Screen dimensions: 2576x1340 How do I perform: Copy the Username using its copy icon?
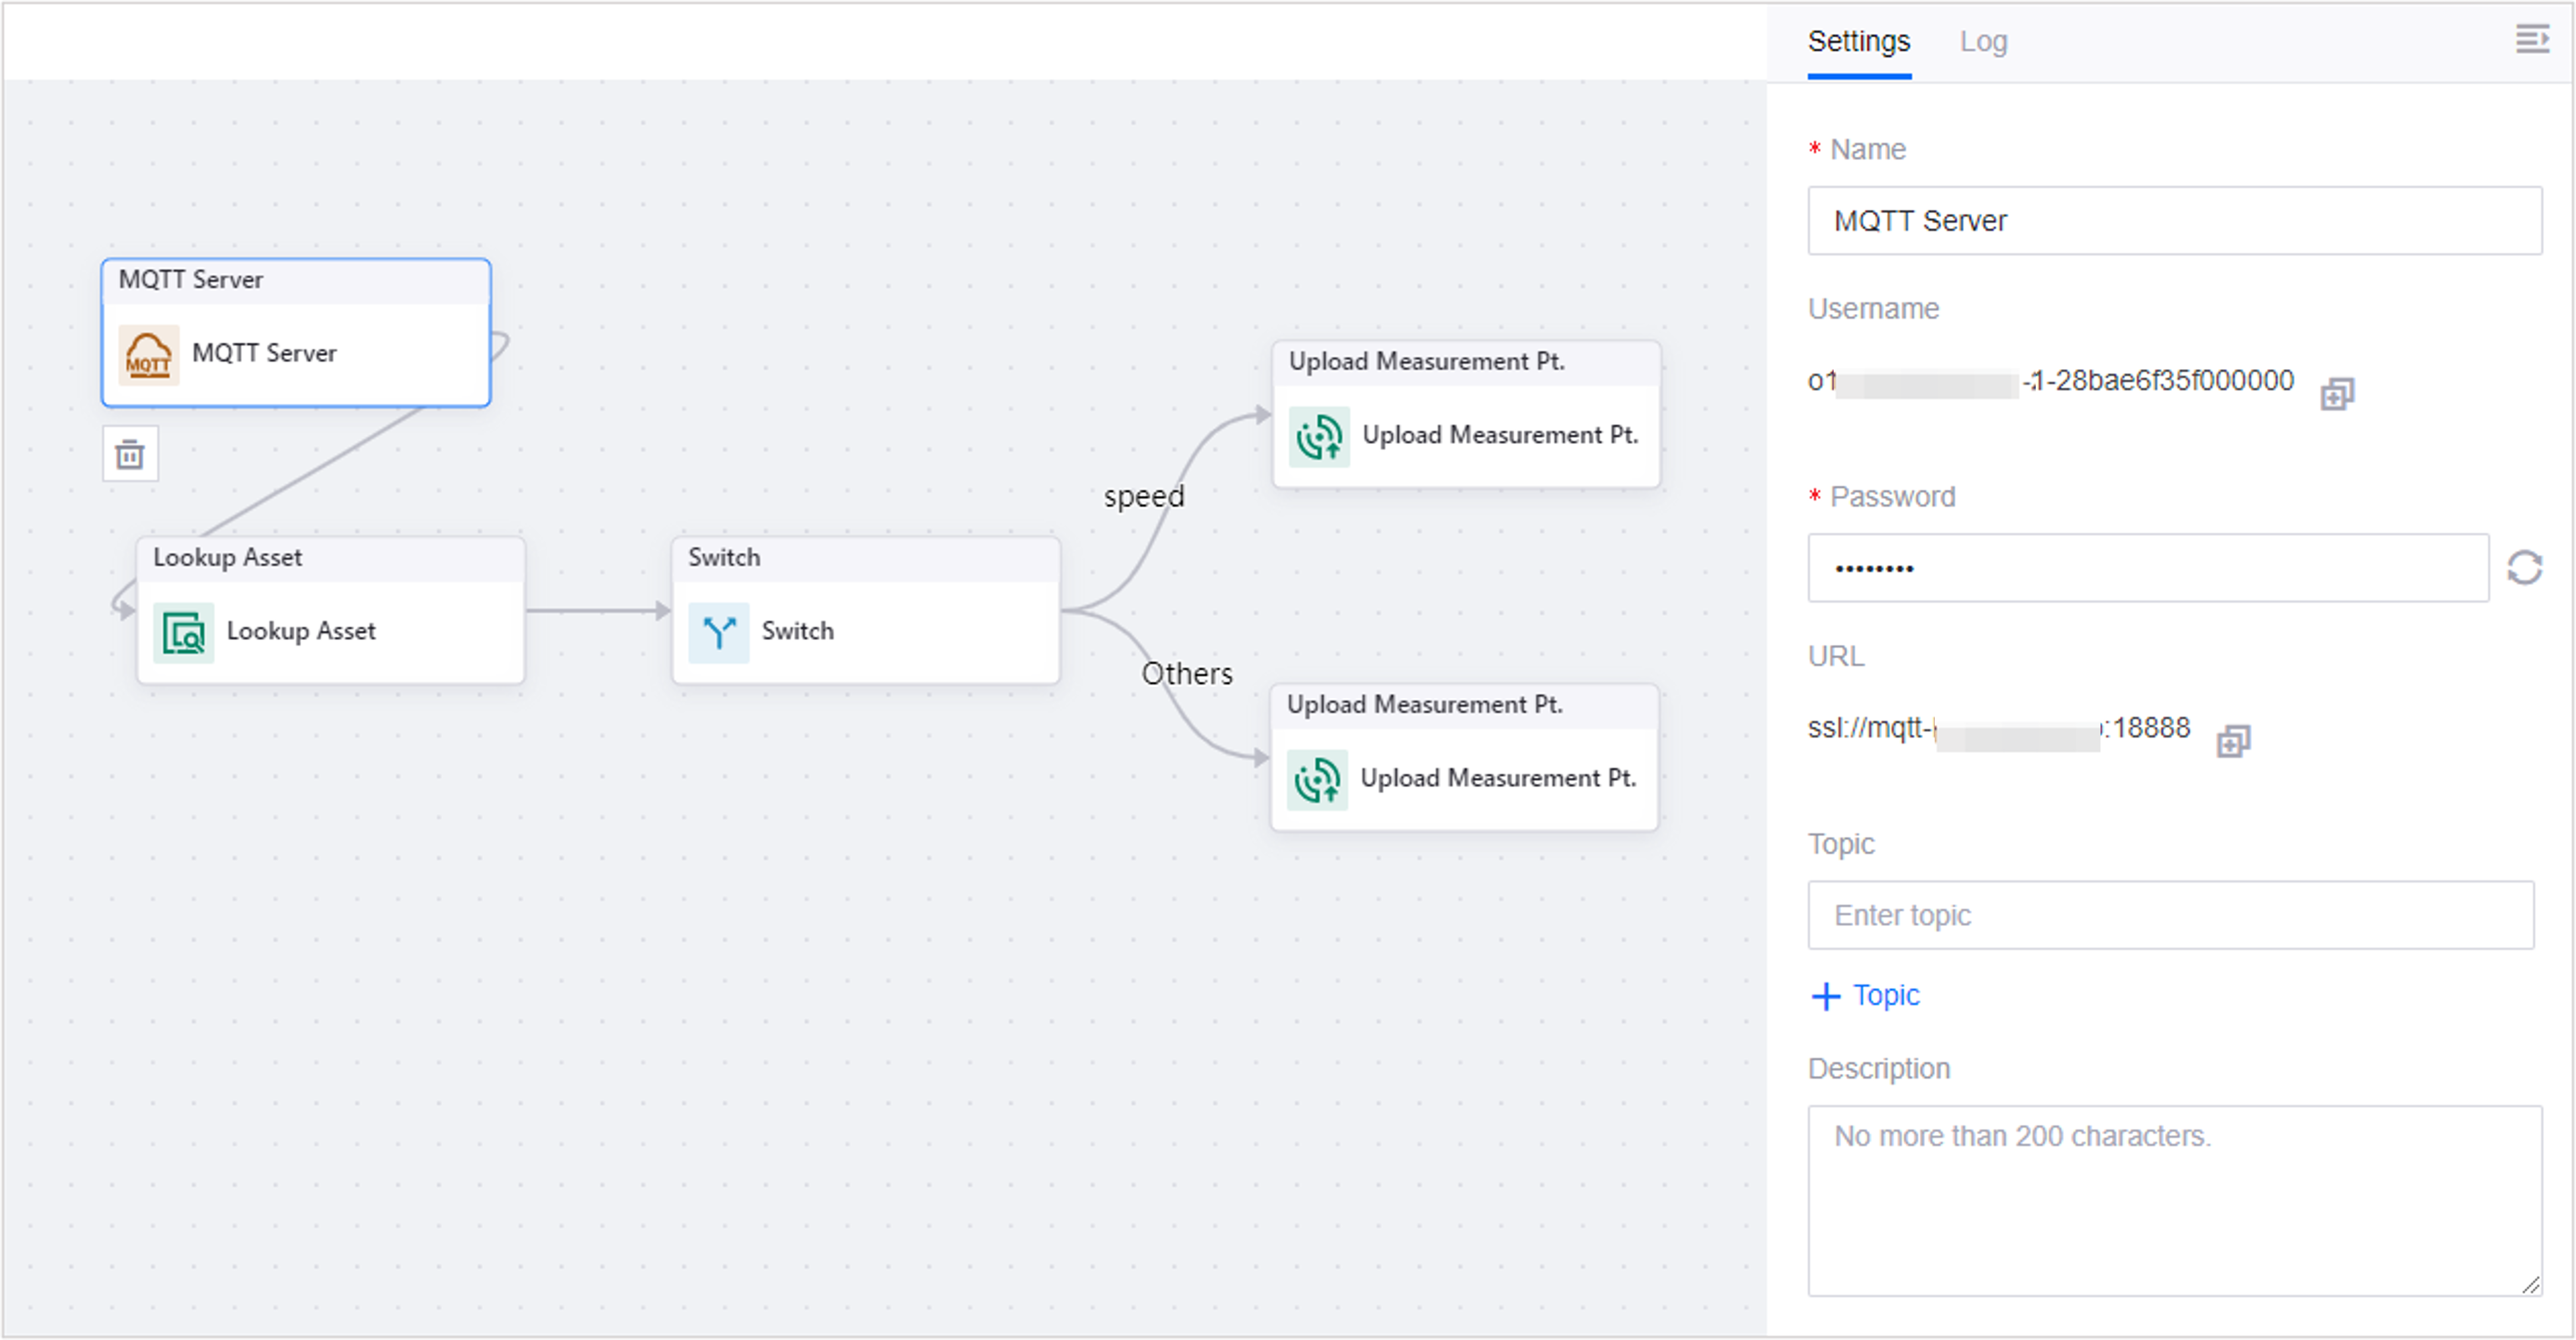coord(2338,393)
